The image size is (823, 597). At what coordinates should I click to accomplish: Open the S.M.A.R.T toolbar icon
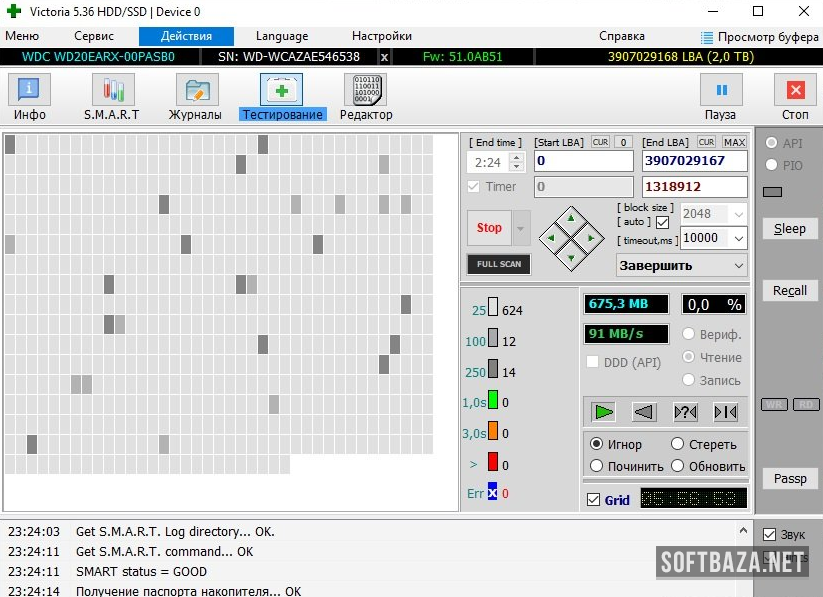click(112, 91)
